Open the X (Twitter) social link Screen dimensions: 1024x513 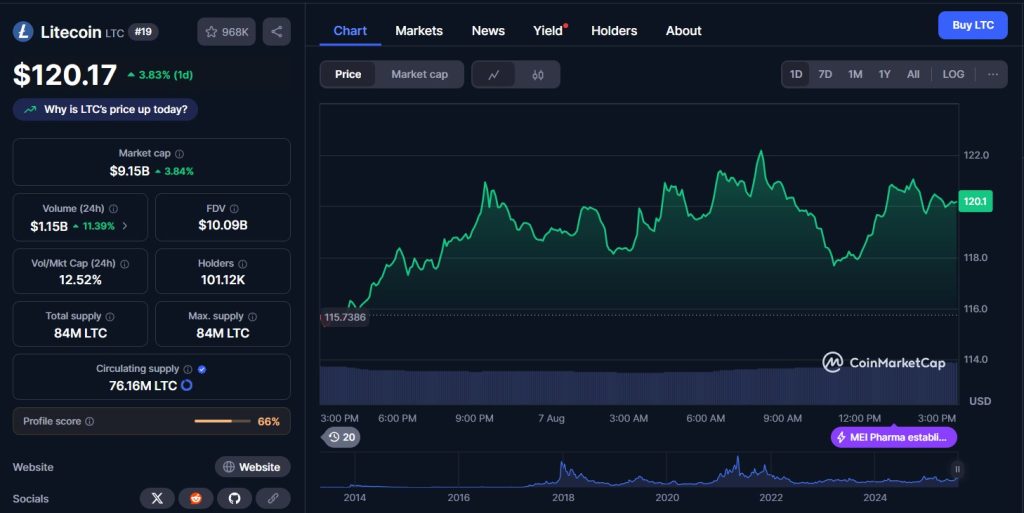[x=157, y=497]
